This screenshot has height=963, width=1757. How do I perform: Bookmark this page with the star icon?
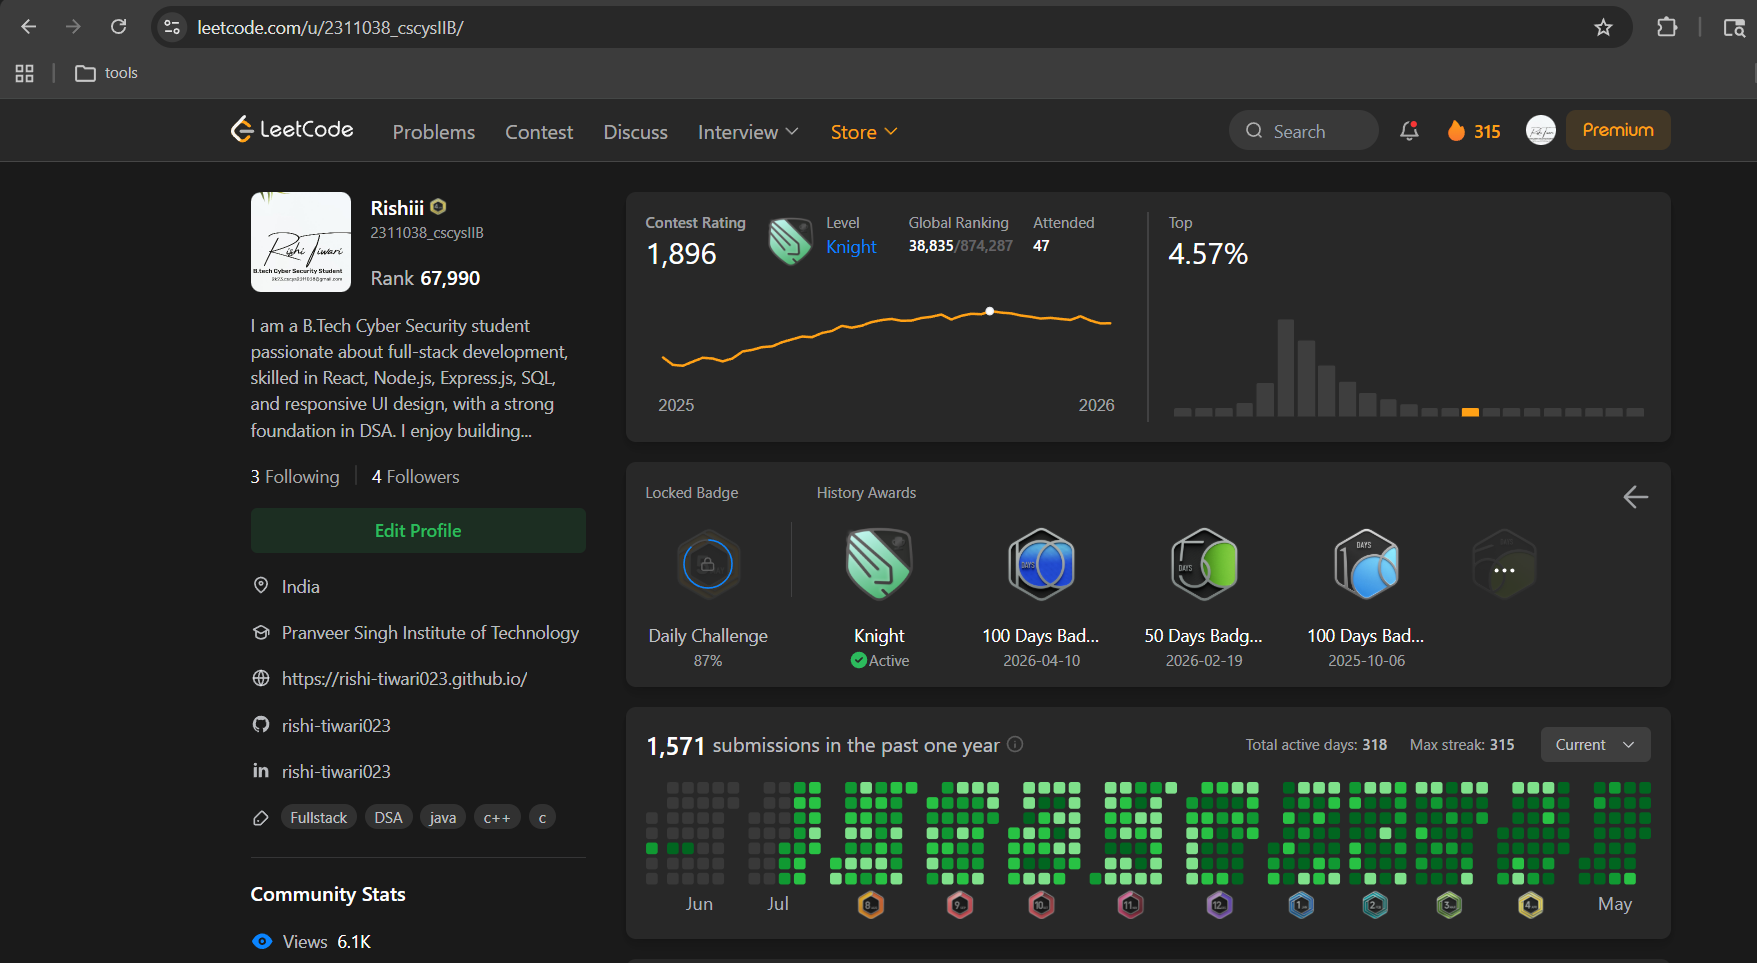pos(1603,27)
